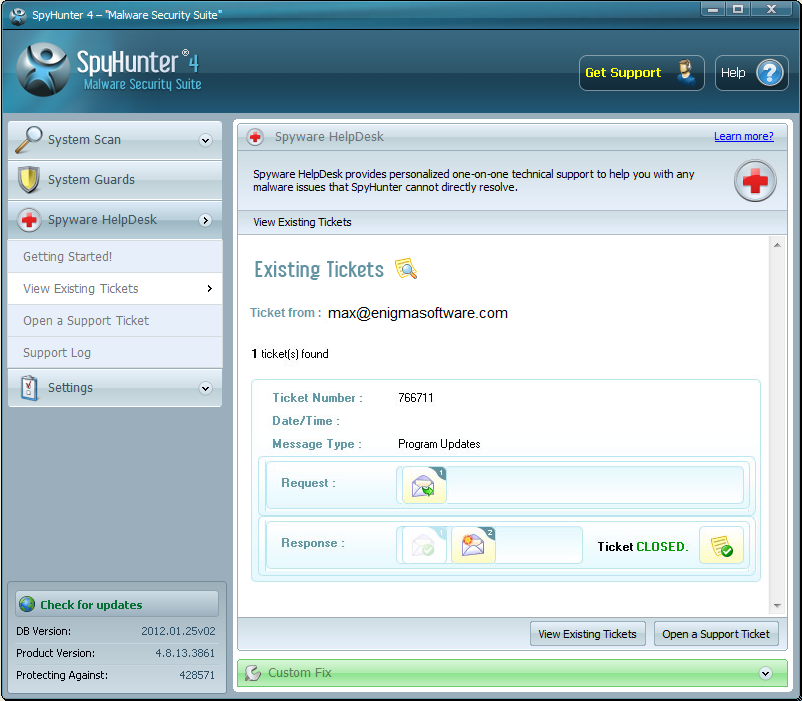Click the closed ticket note icon
This screenshot has height=701, width=802.
tap(720, 546)
